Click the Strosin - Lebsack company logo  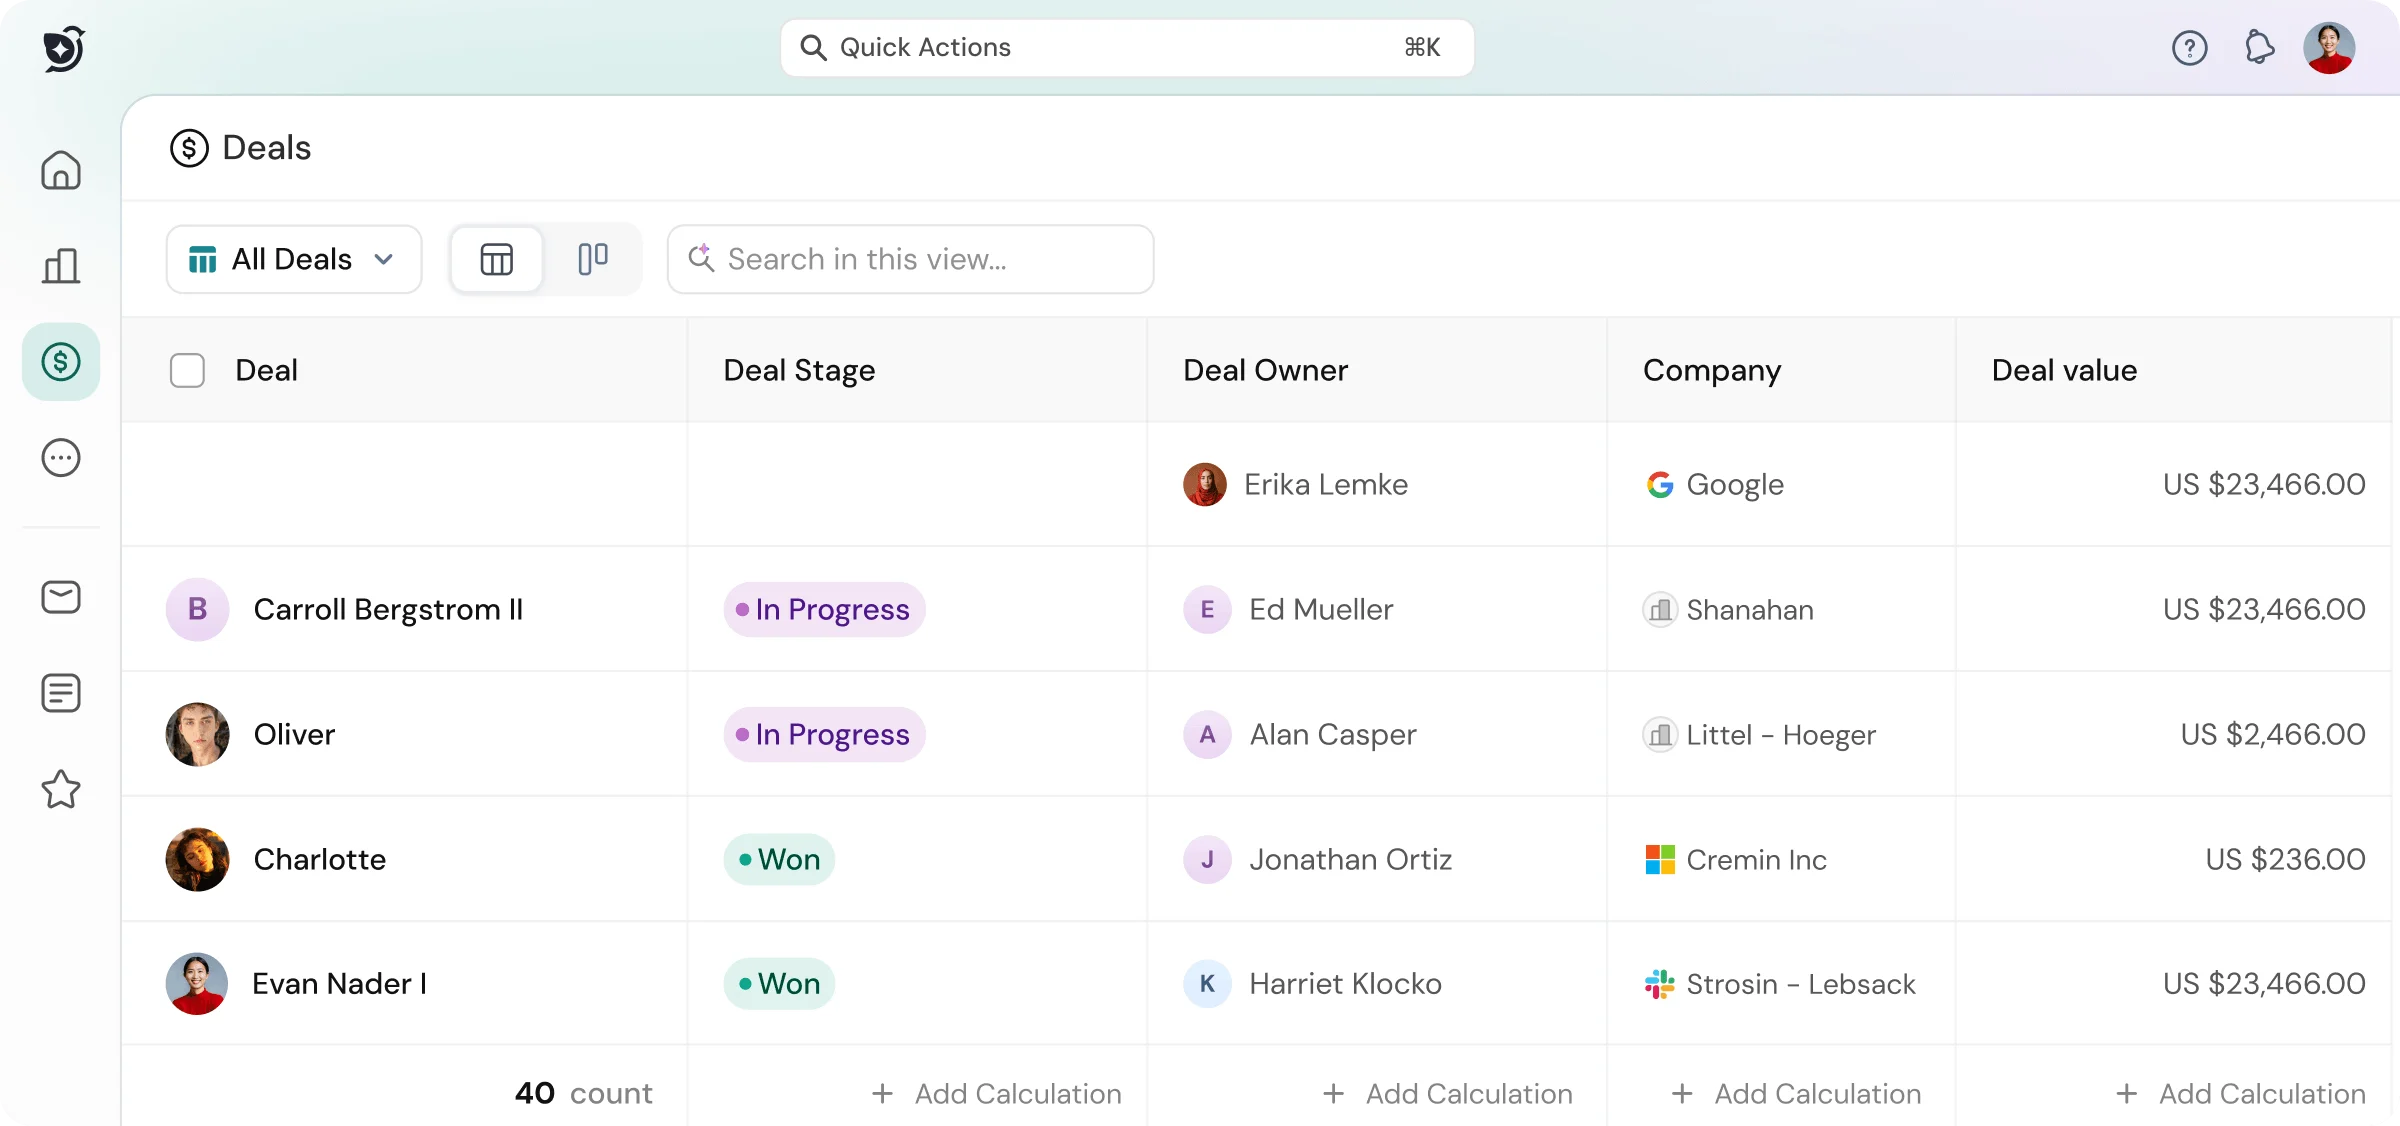[x=1660, y=984]
